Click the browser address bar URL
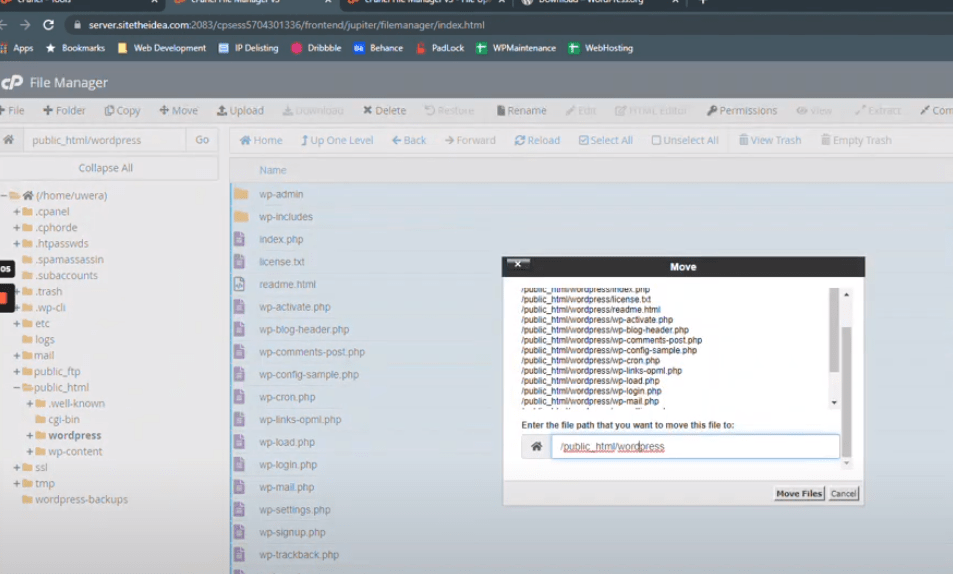 [x=286, y=25]
